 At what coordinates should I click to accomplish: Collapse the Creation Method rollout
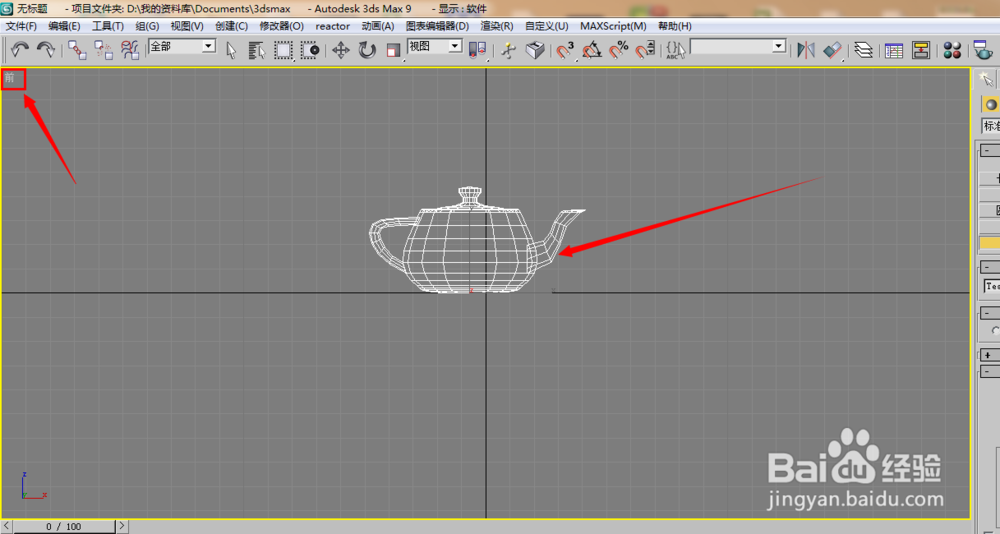(x=989, y=313)
